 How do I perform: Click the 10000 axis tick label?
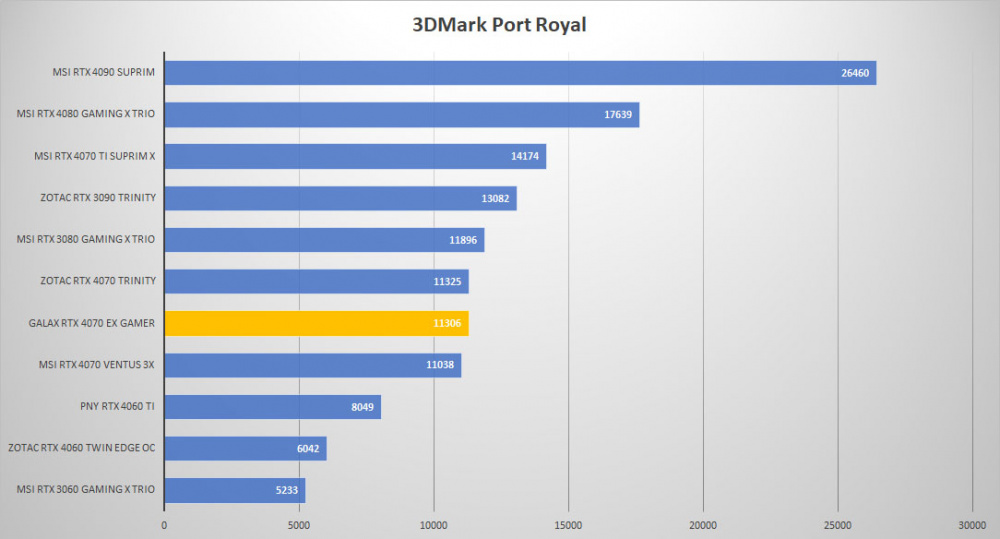click(434, 526)
